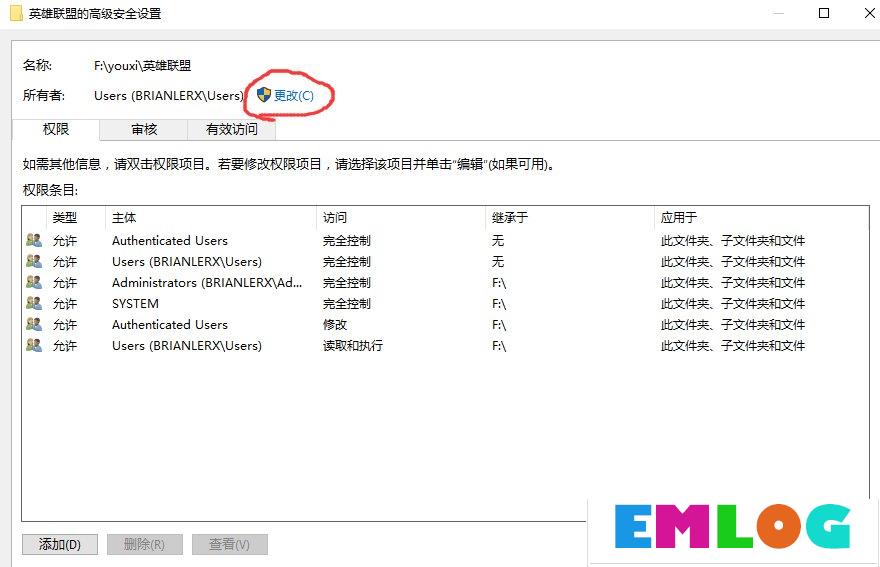
Task: Click the 添加(D) button
Action: (60, 544)
